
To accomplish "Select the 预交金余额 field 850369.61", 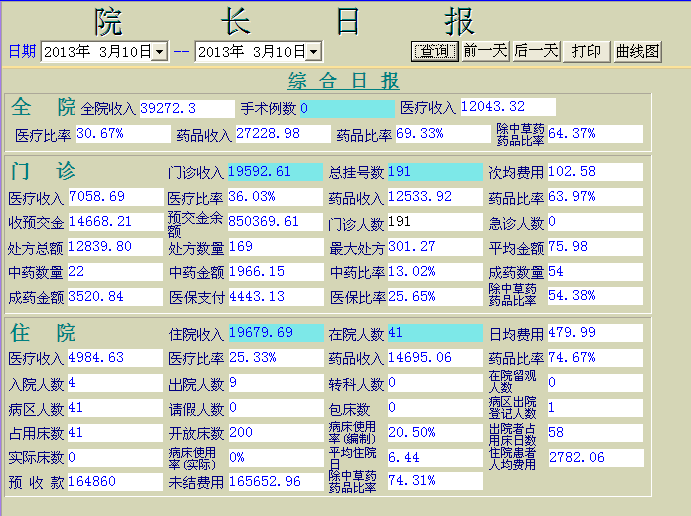I will (x=275, y=222).
